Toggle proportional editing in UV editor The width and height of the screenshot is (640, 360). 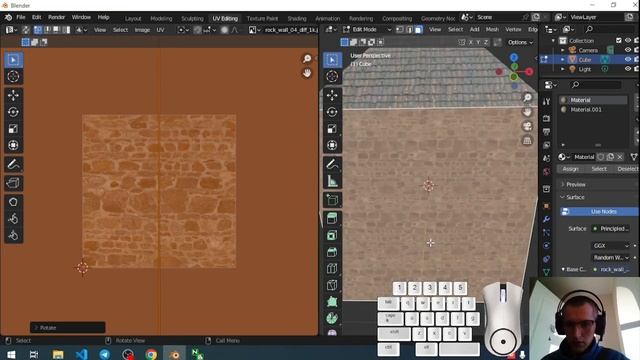point(224,30)
